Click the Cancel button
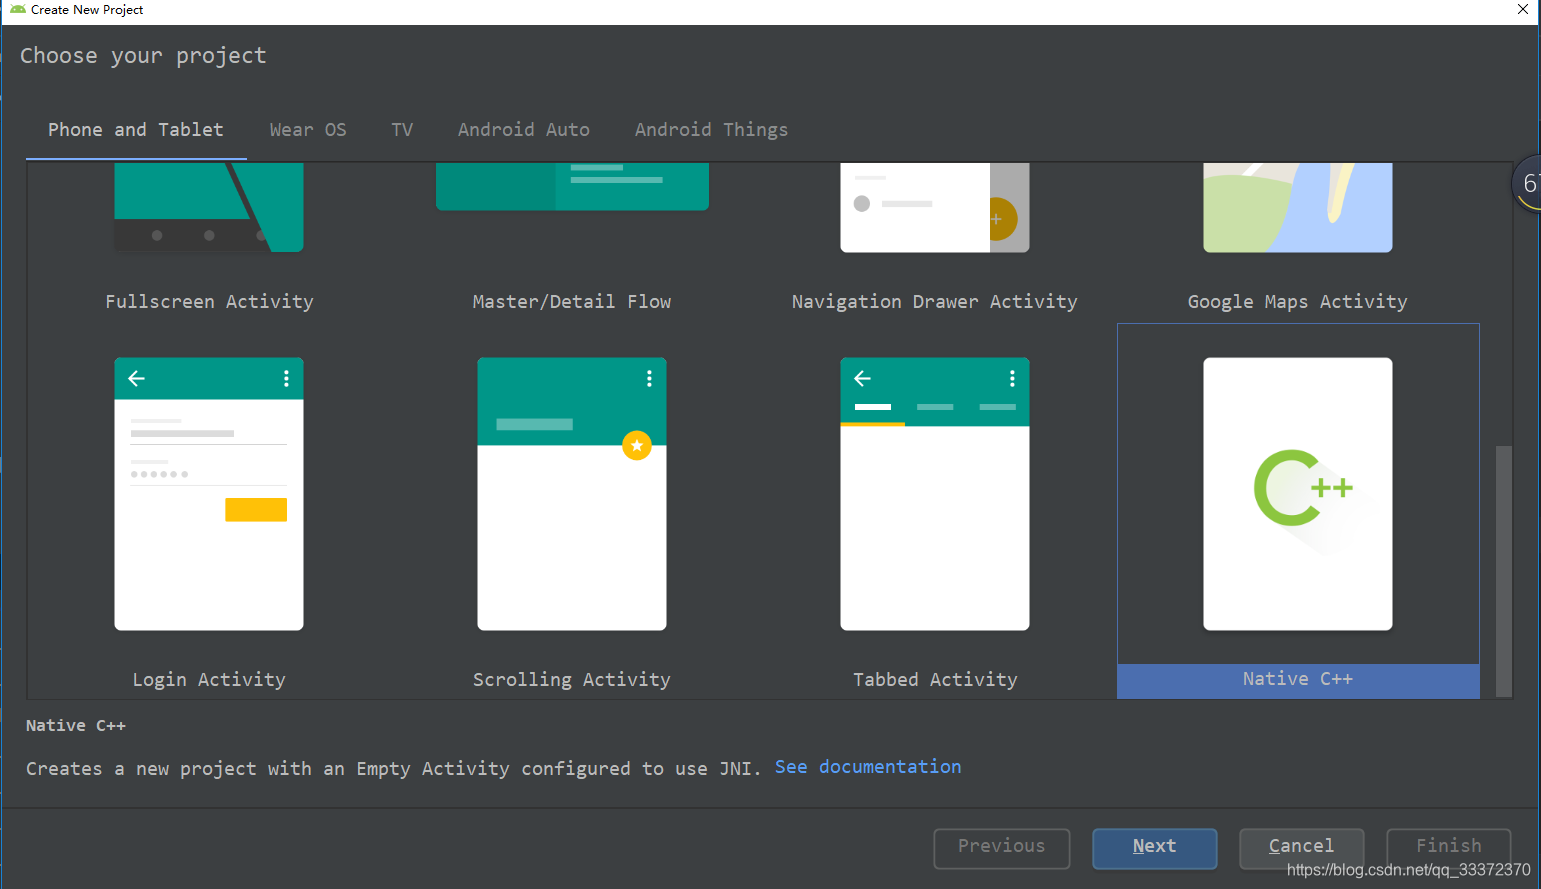Screen dimensions: 1541x889 (x=1301, y=848)
